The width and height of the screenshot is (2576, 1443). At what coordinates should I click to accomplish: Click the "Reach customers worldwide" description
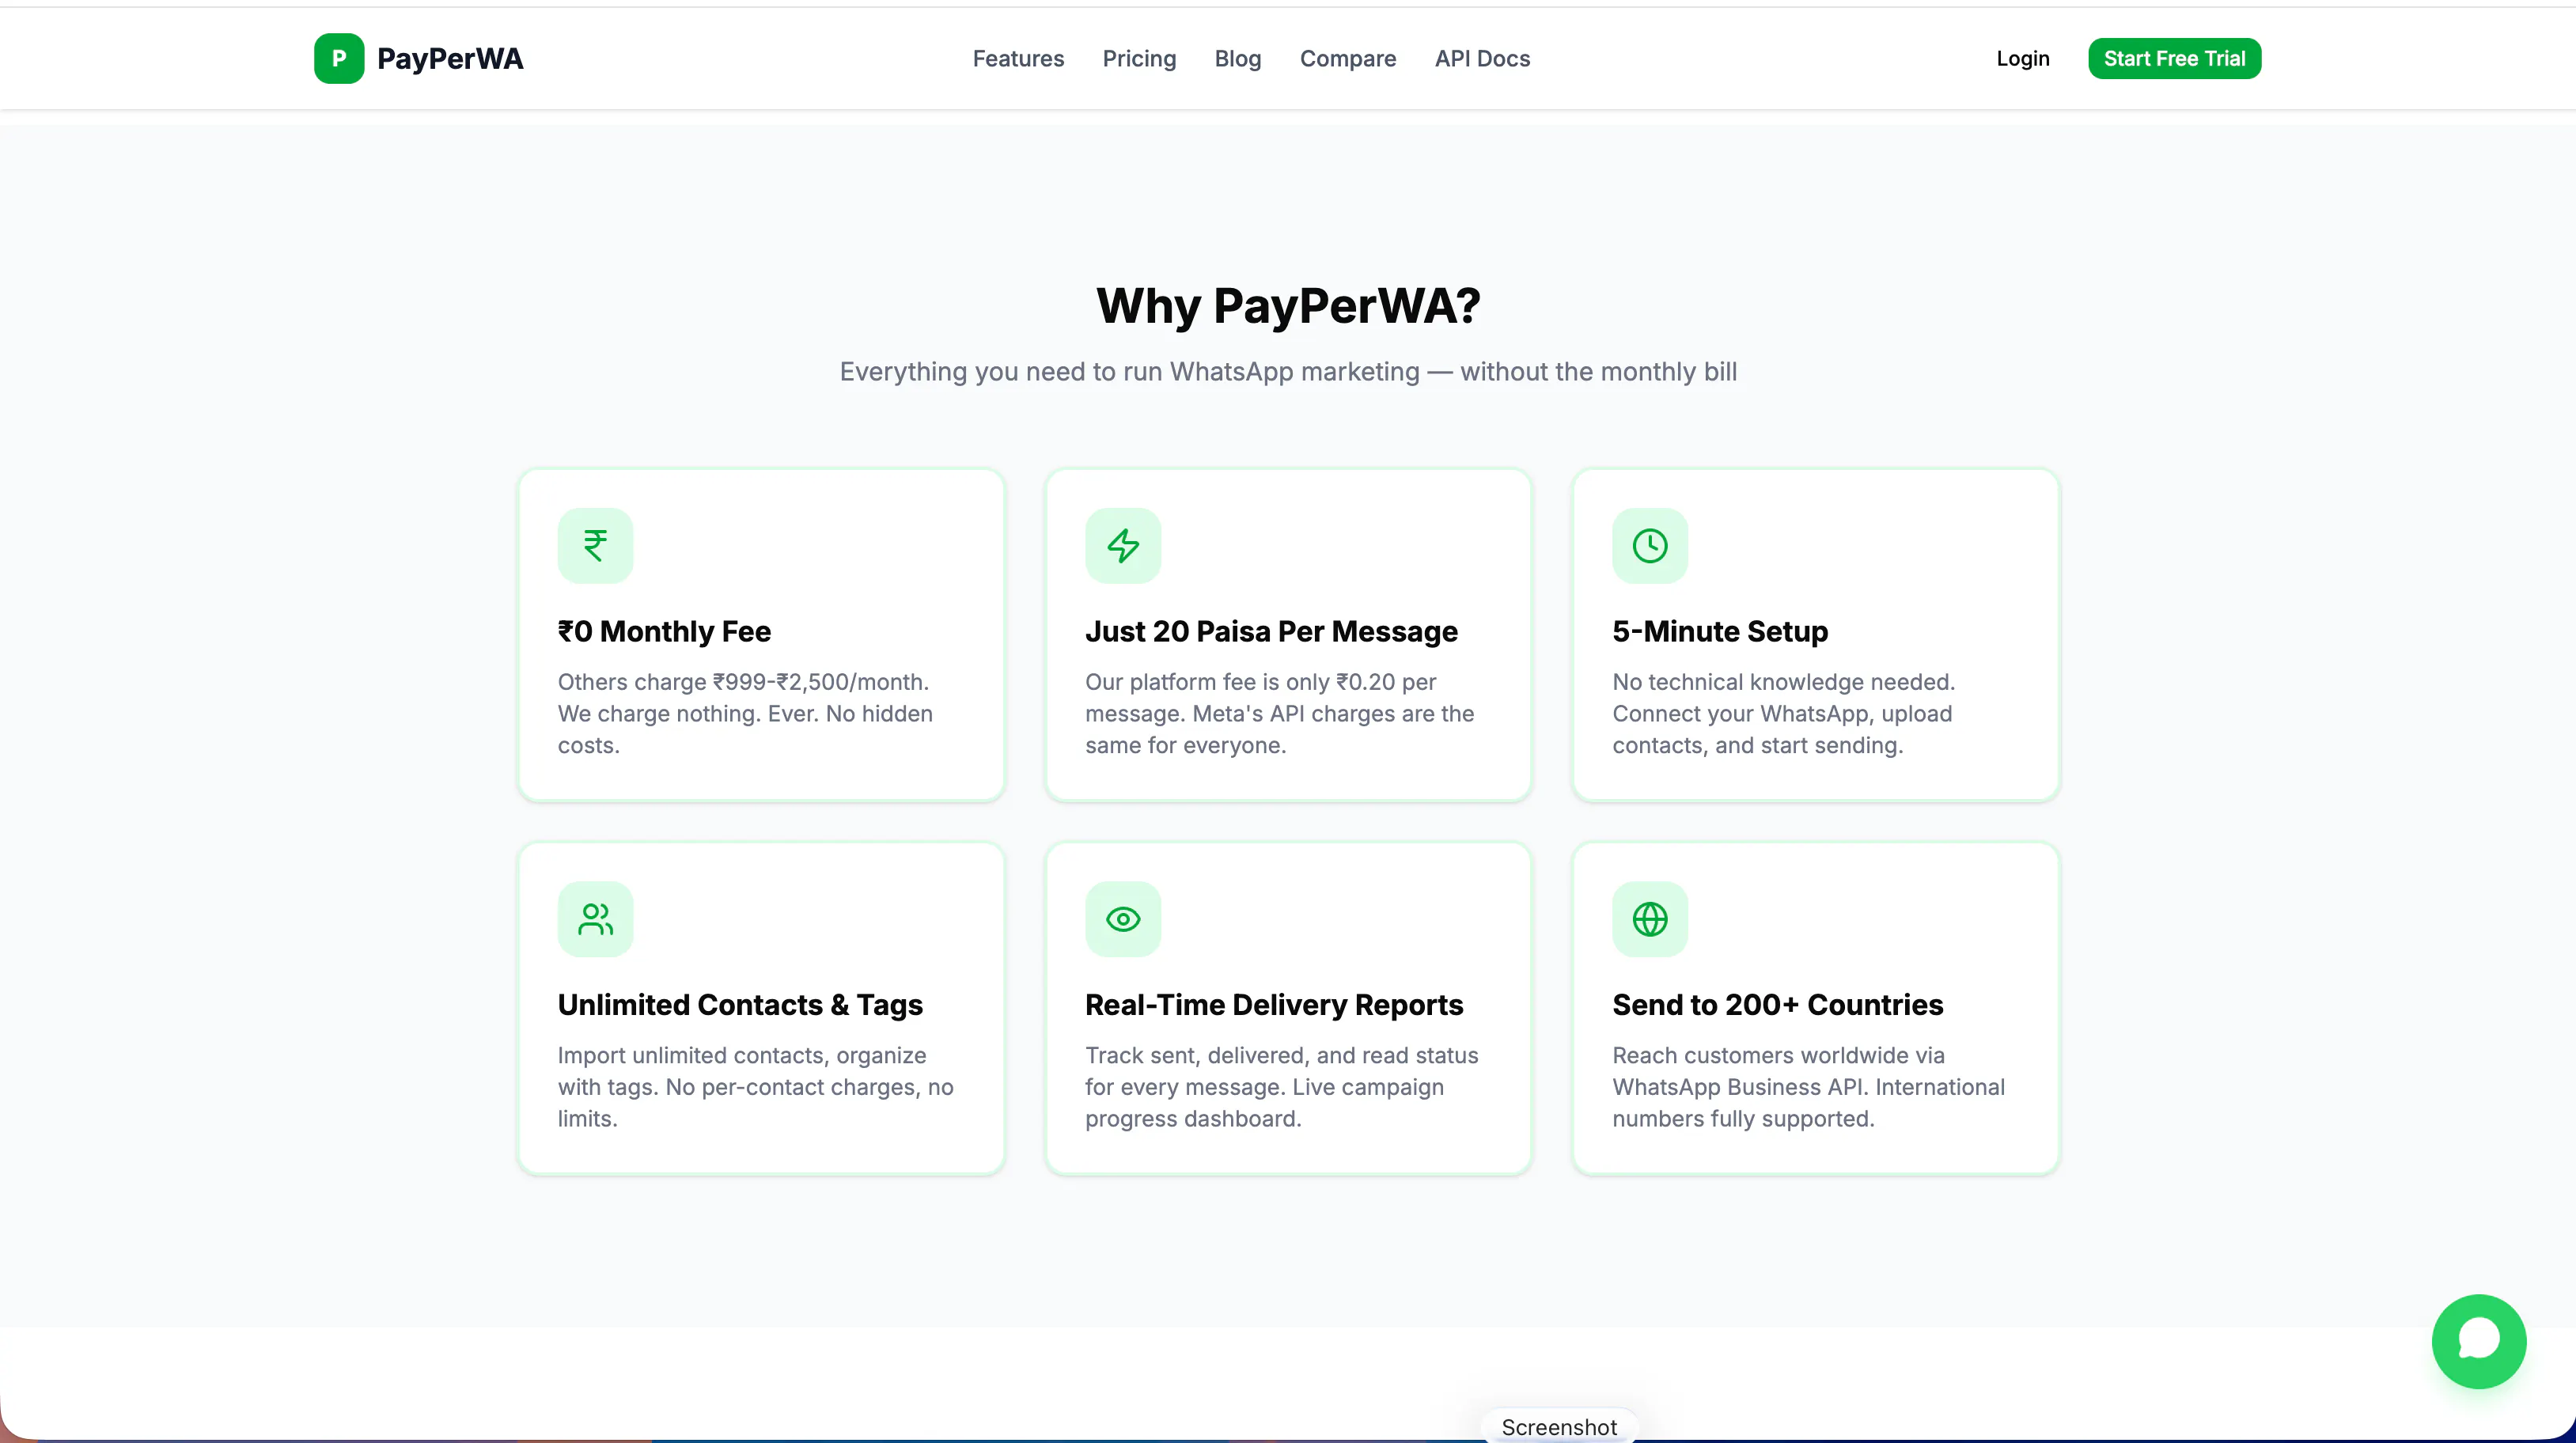(1808, 1087)
